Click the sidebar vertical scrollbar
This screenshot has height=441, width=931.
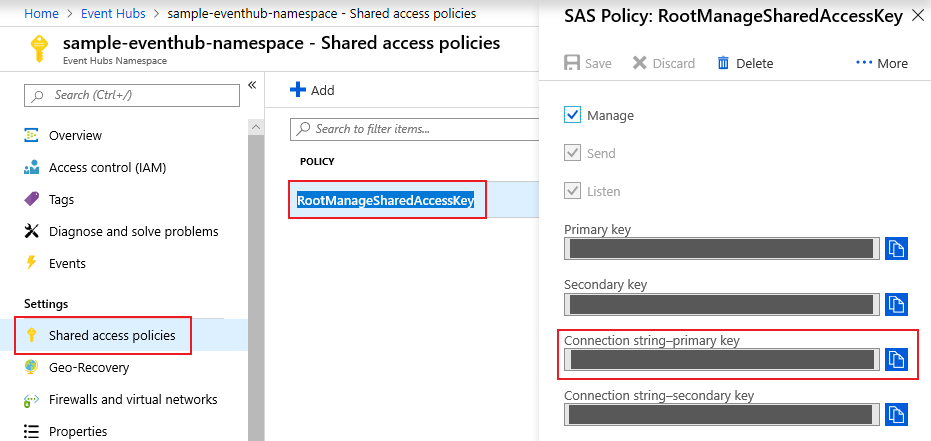tap(256, 286)
